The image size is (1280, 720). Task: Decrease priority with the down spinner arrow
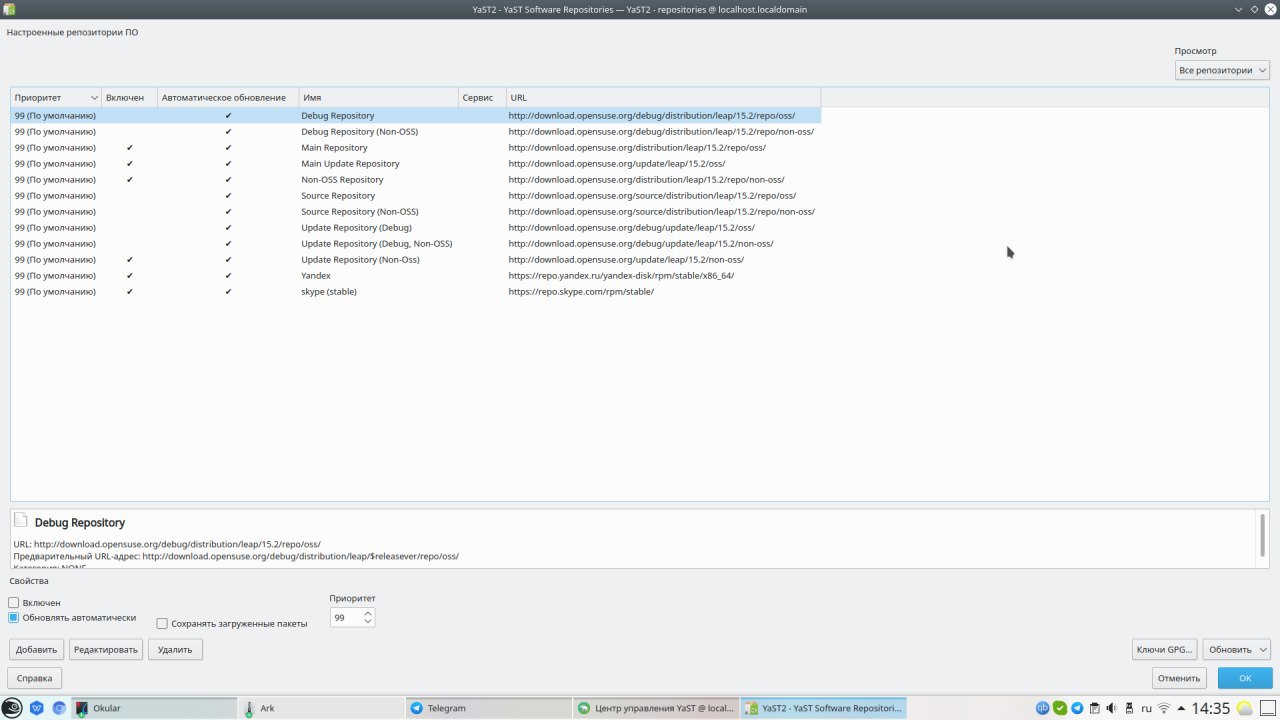[368, 622]
